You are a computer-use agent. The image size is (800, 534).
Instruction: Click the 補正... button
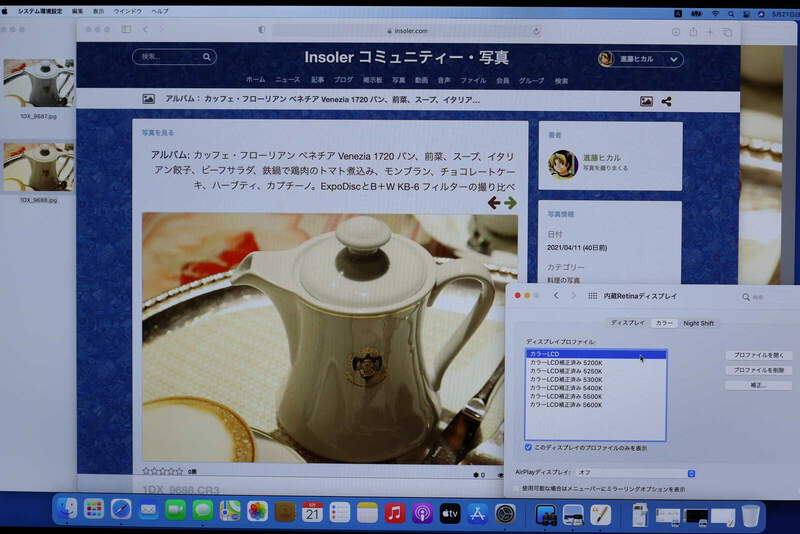(x=756, y=385)
